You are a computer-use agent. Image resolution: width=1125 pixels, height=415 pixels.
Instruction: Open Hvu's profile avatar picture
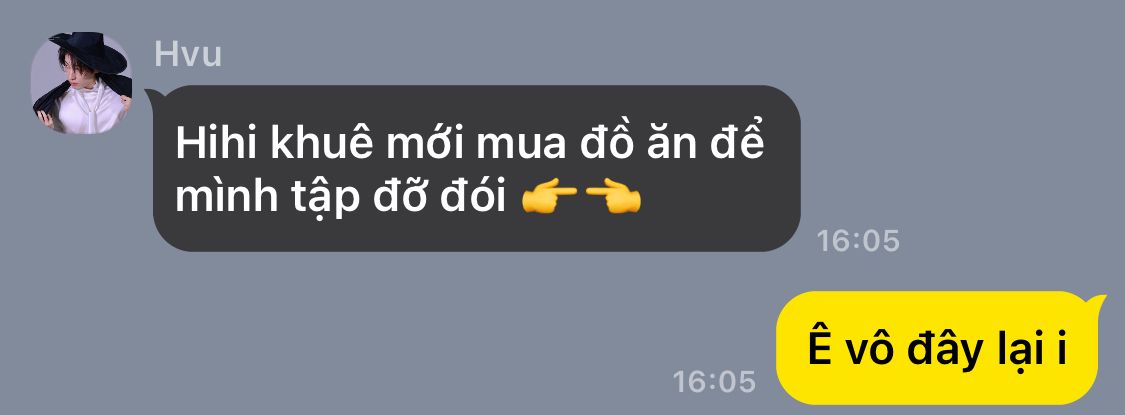(x=81, y=83)
